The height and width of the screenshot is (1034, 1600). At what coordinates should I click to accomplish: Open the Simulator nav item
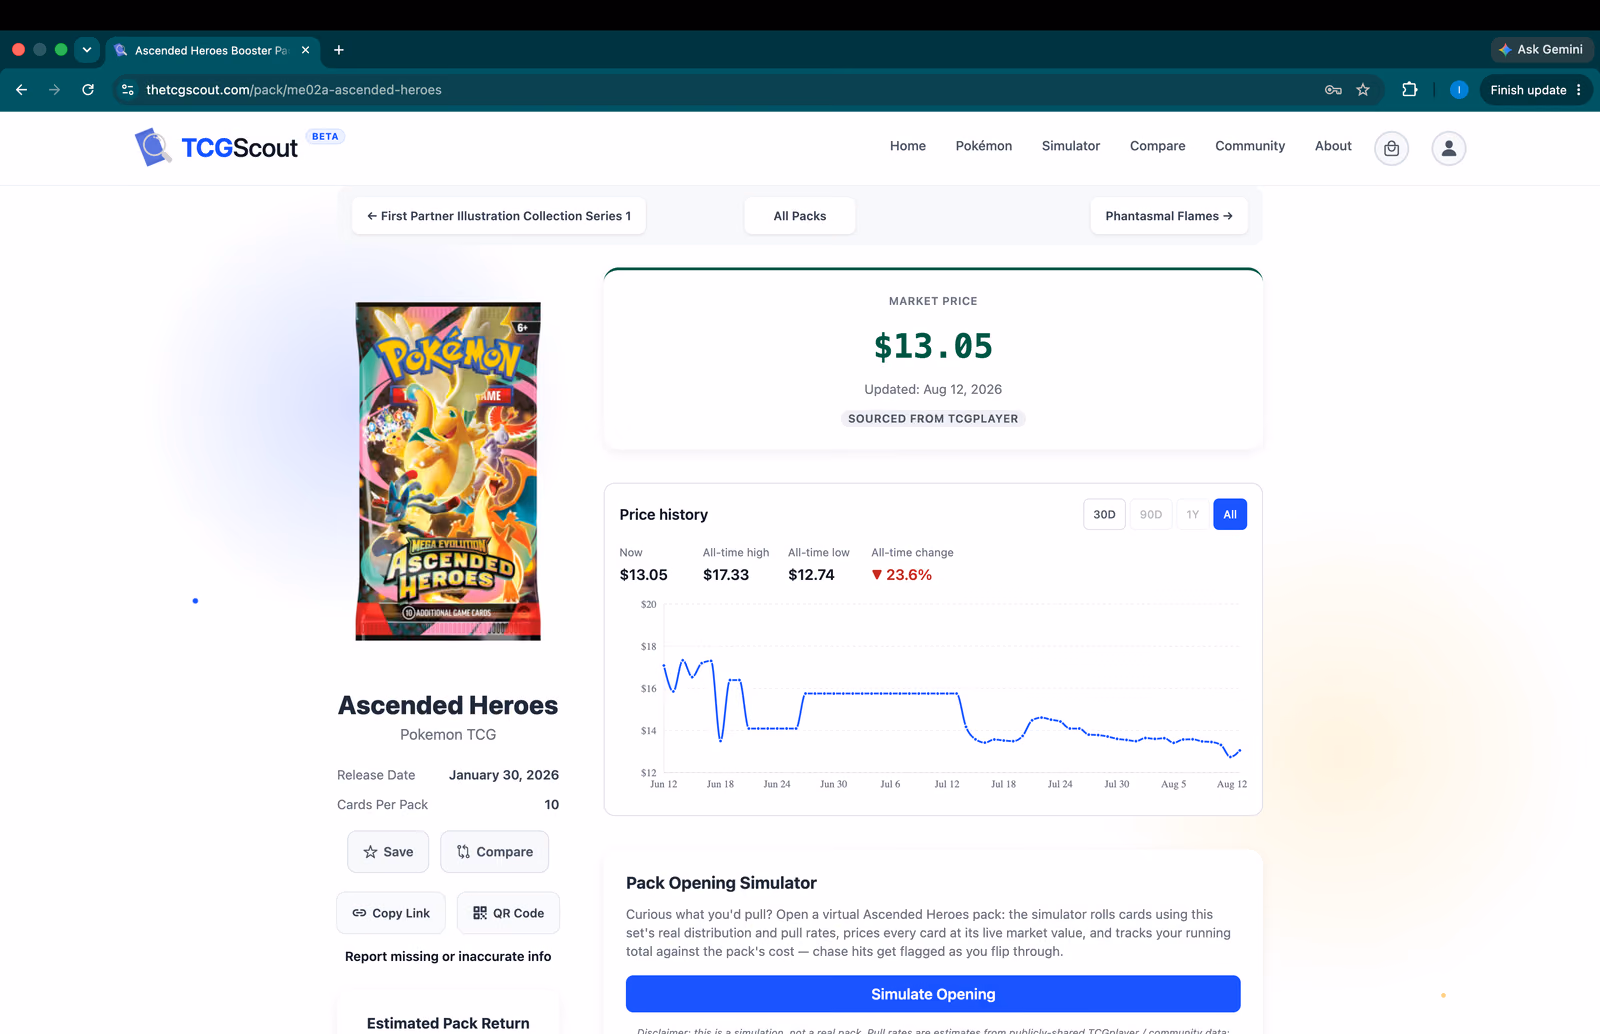click(x=1071, y=146)
